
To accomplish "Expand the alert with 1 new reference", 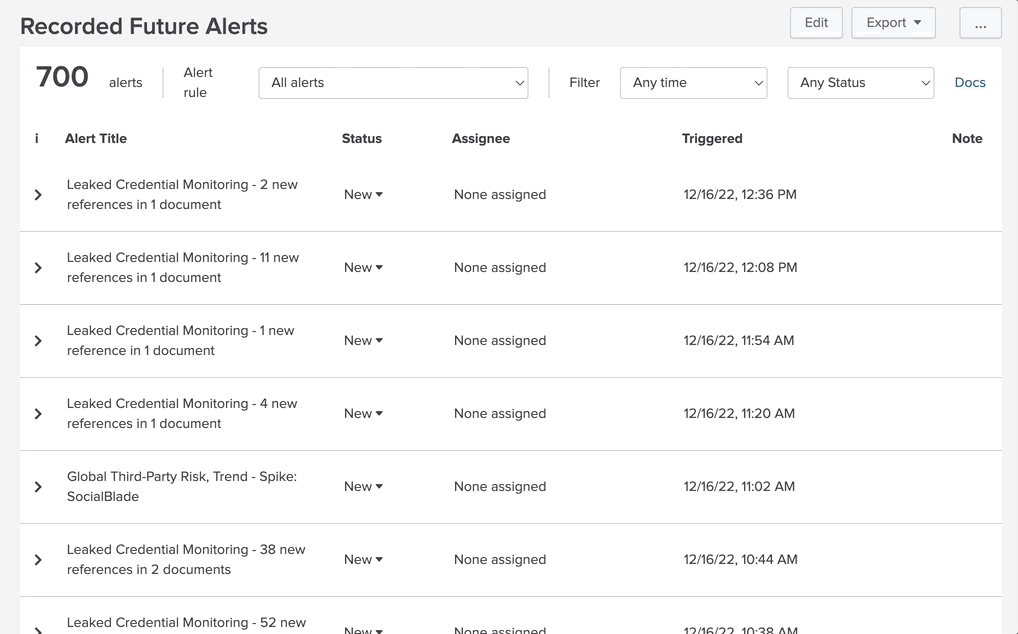I will tap(38, 341).
